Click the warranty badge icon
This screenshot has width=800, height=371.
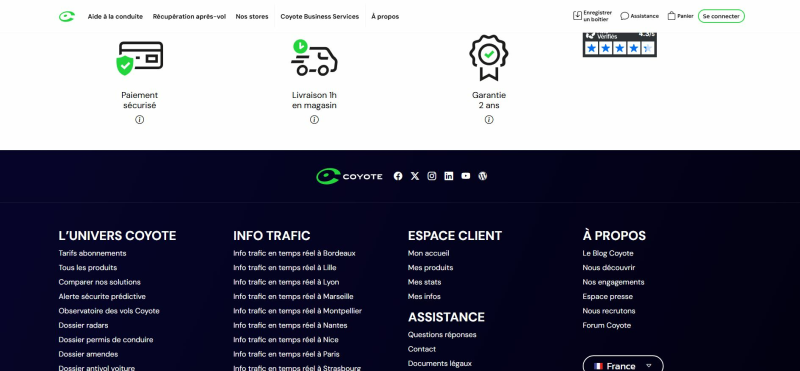pyautogui.click(x=489, y=58)
